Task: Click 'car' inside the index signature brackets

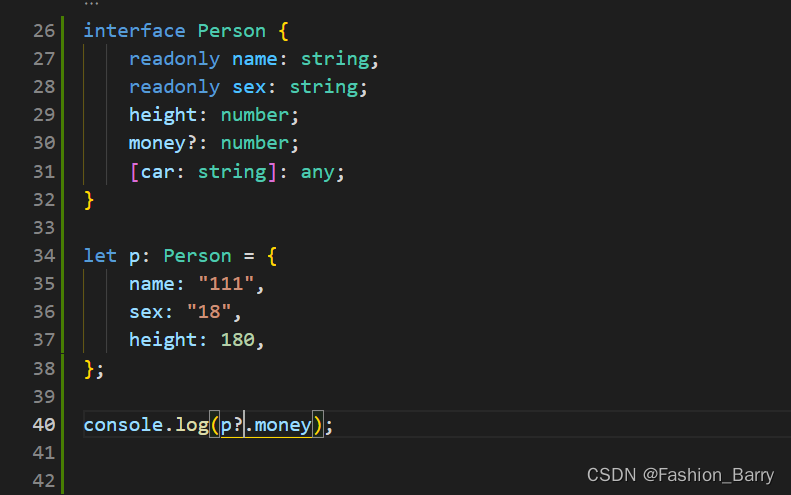Action: click(157, 172)
